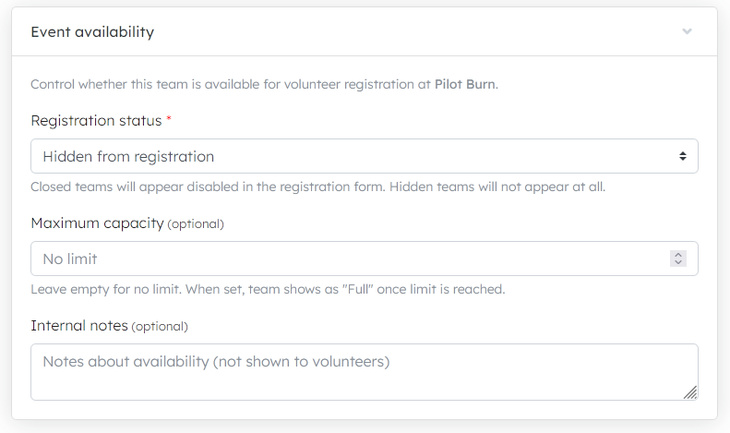
Task: Click the Internal notes resize handle
Action: [690, 393]
